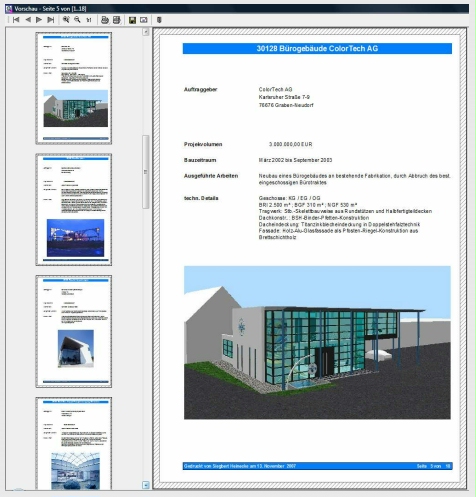
Task: Click the 'Geschosse: KG / EG / OG' line
Action: pyautogui.click(x=289, y=198)
